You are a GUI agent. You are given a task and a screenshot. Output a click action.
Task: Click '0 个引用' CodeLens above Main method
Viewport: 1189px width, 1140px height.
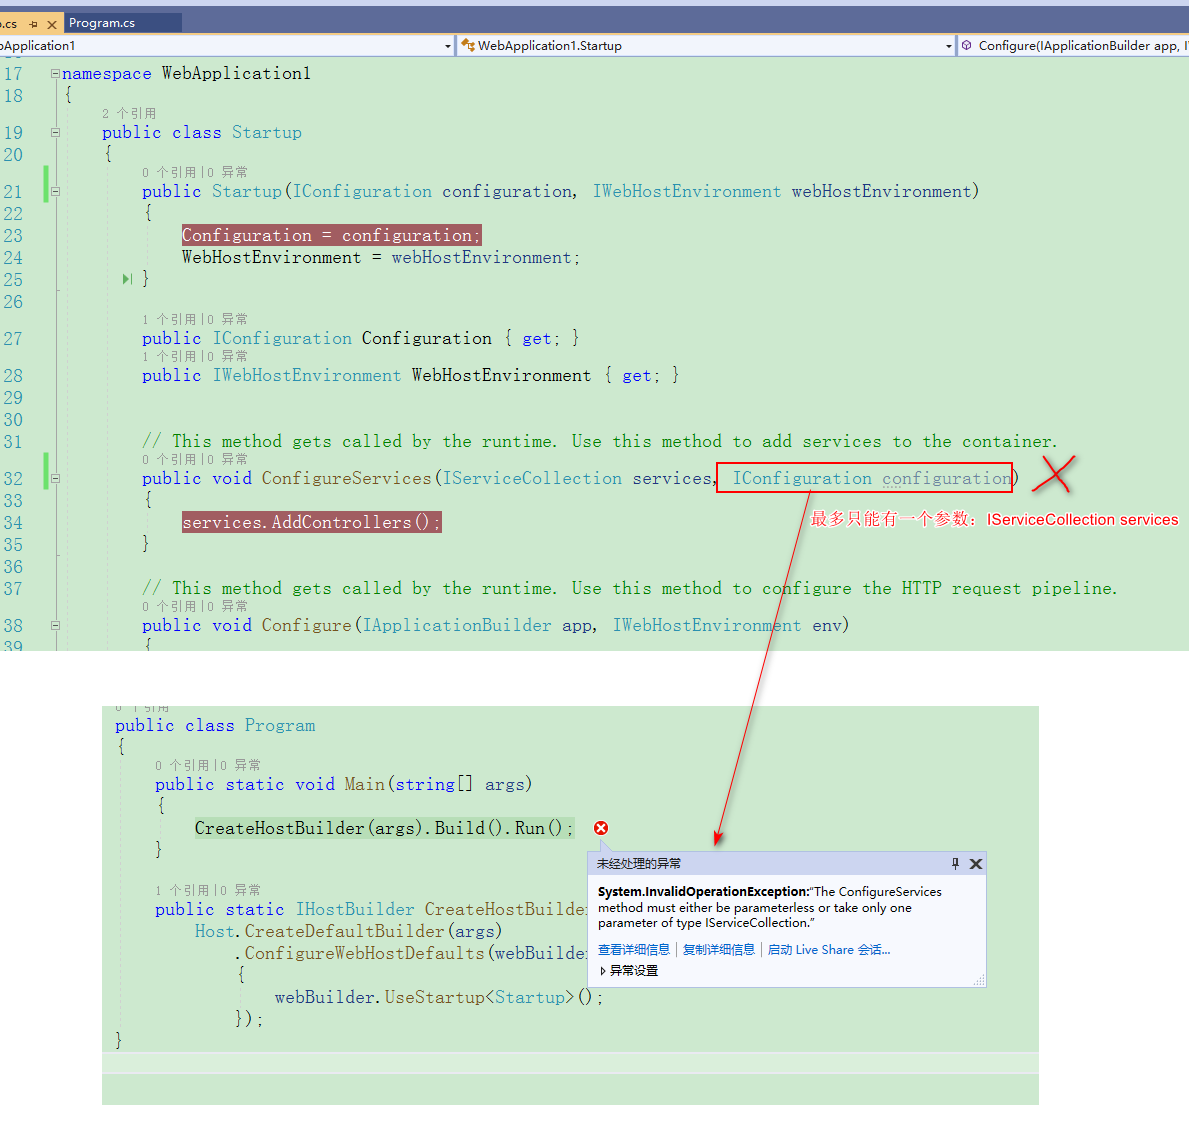(182, 765)
